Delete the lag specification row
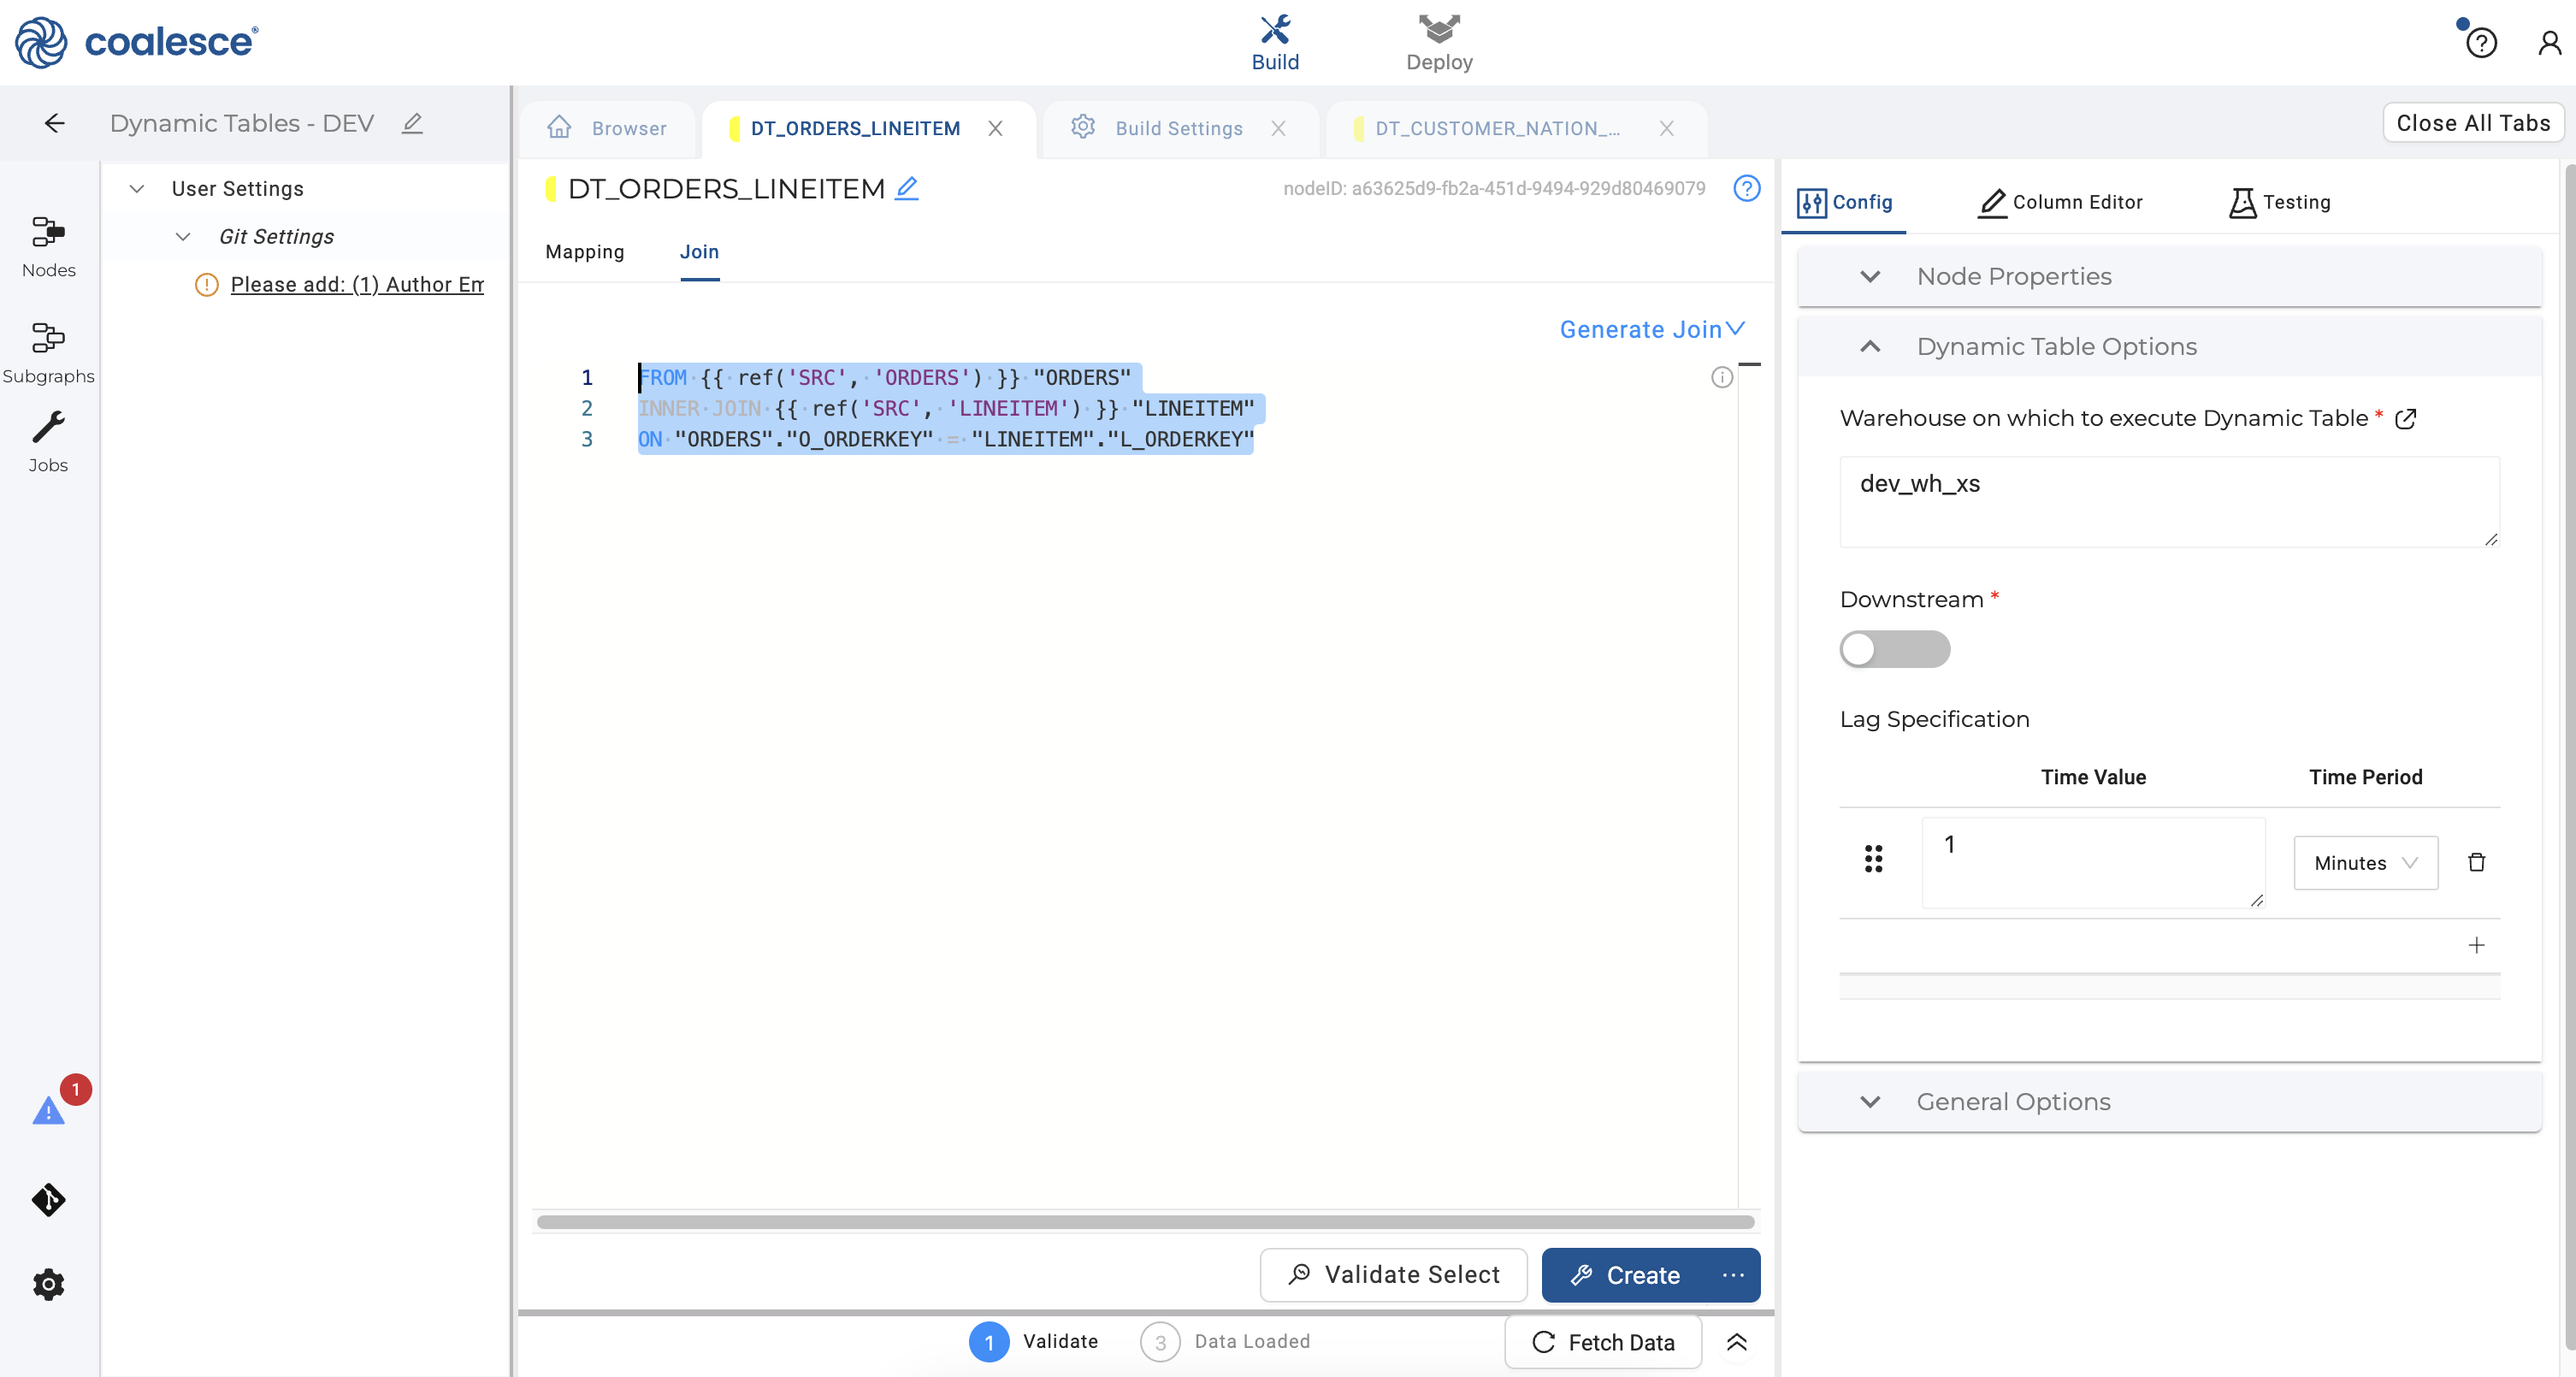This screenshot has width=2576, height=1377. 2476,862
